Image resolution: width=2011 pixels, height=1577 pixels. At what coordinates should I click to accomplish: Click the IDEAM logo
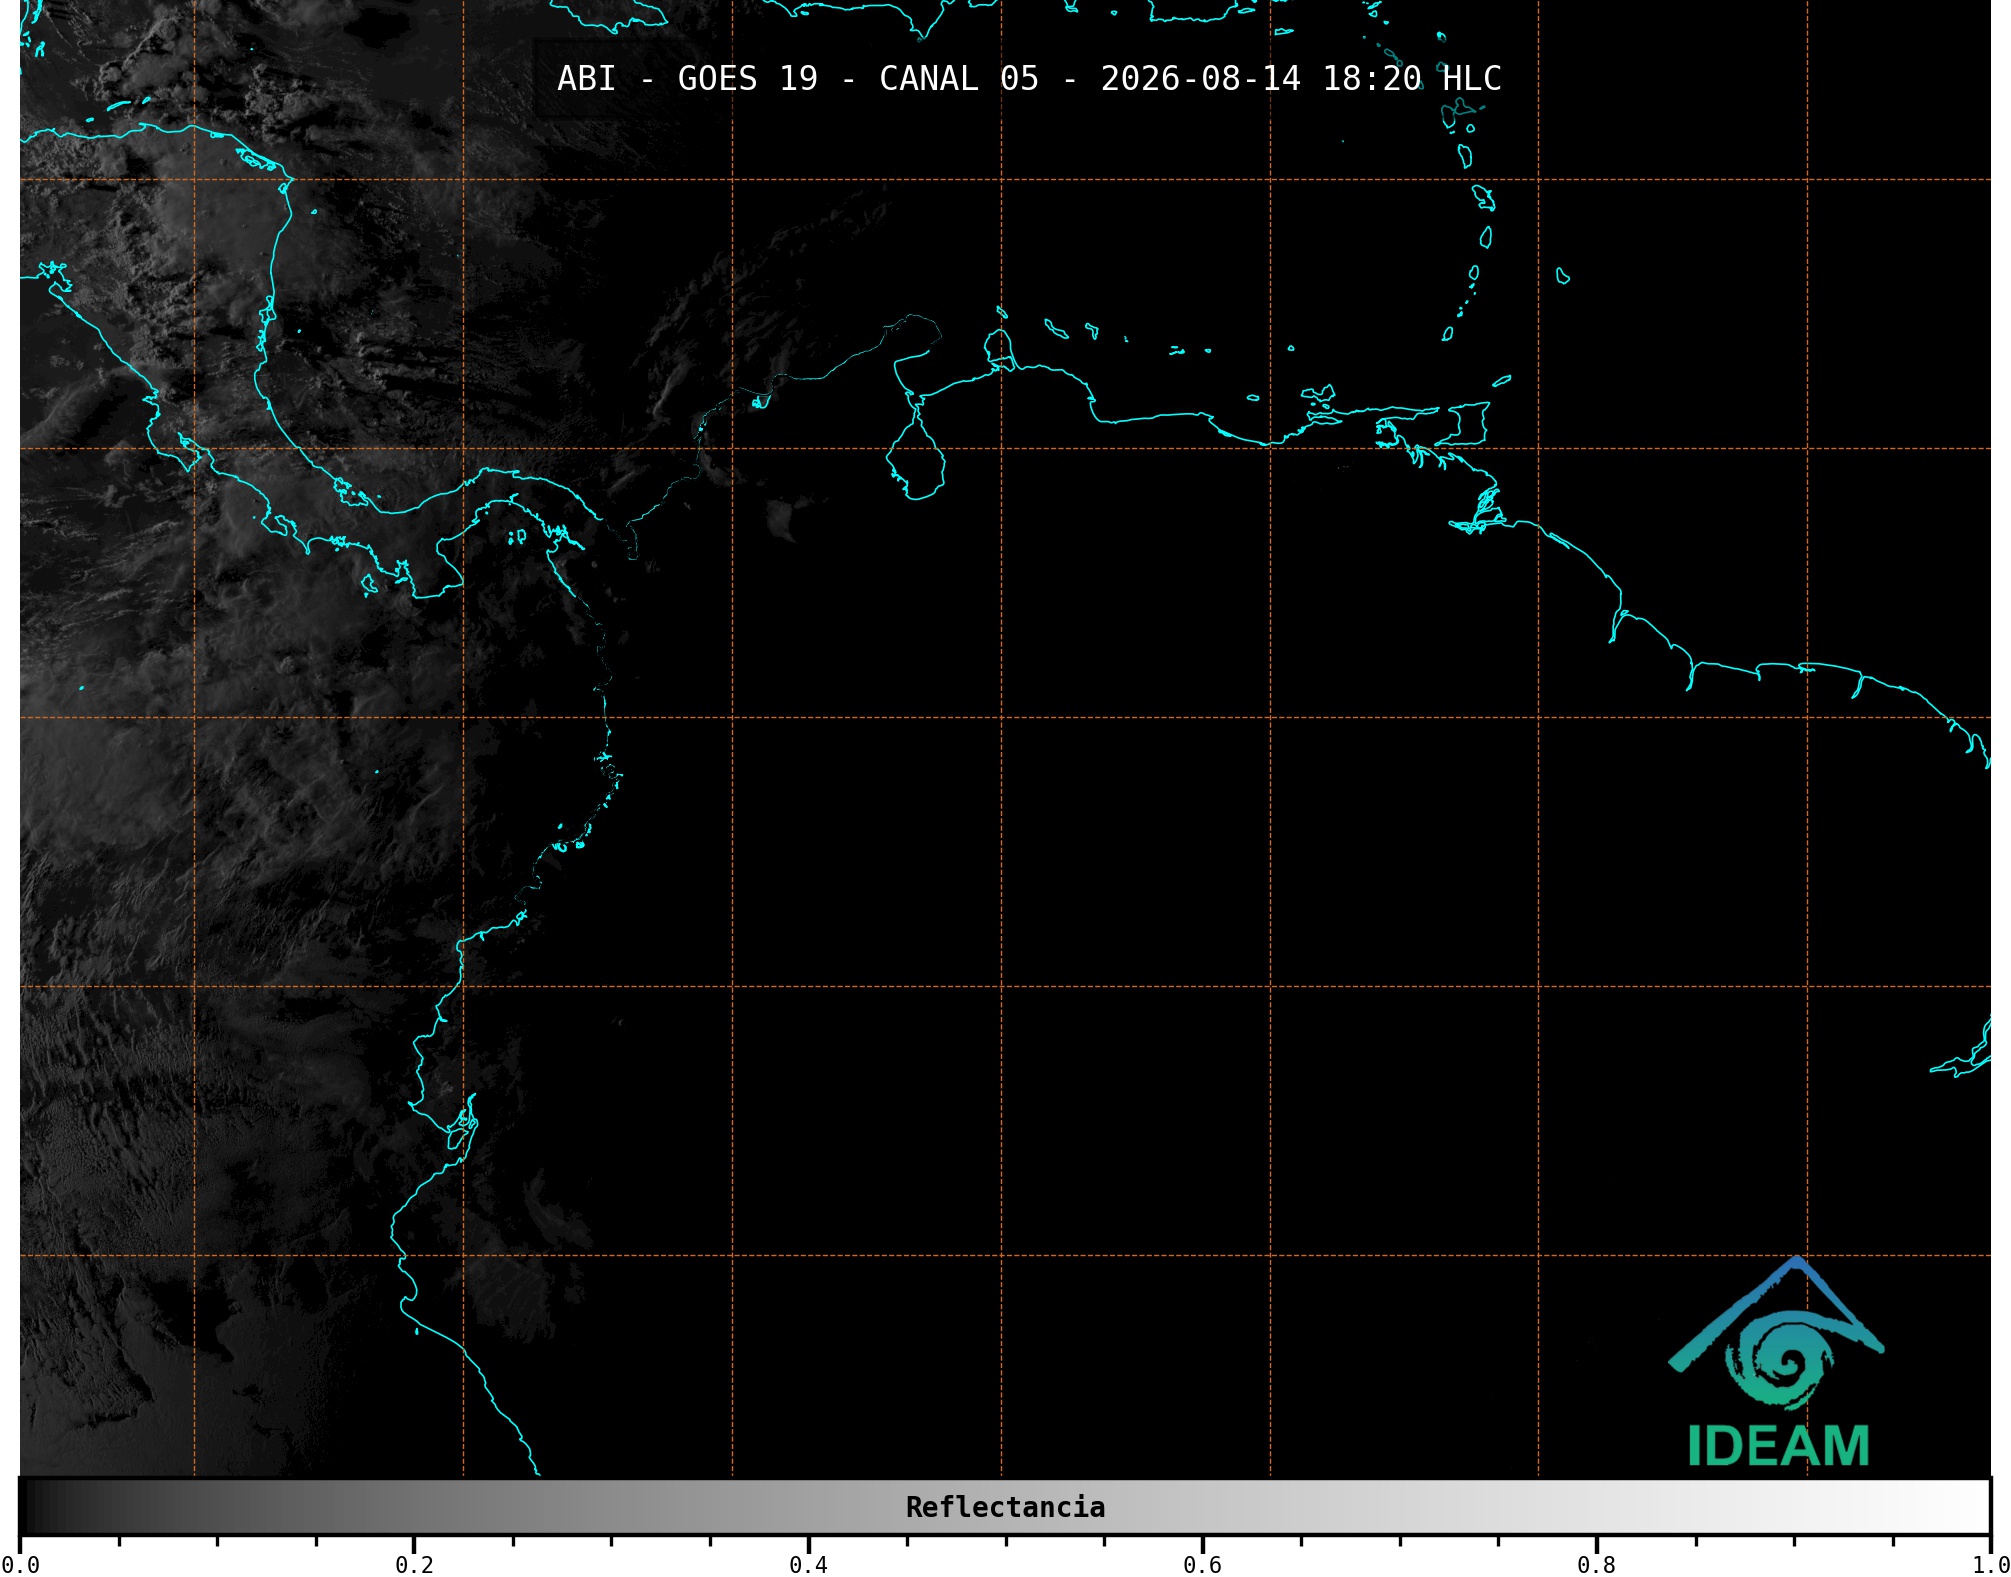click(x=1777, y=1362)
